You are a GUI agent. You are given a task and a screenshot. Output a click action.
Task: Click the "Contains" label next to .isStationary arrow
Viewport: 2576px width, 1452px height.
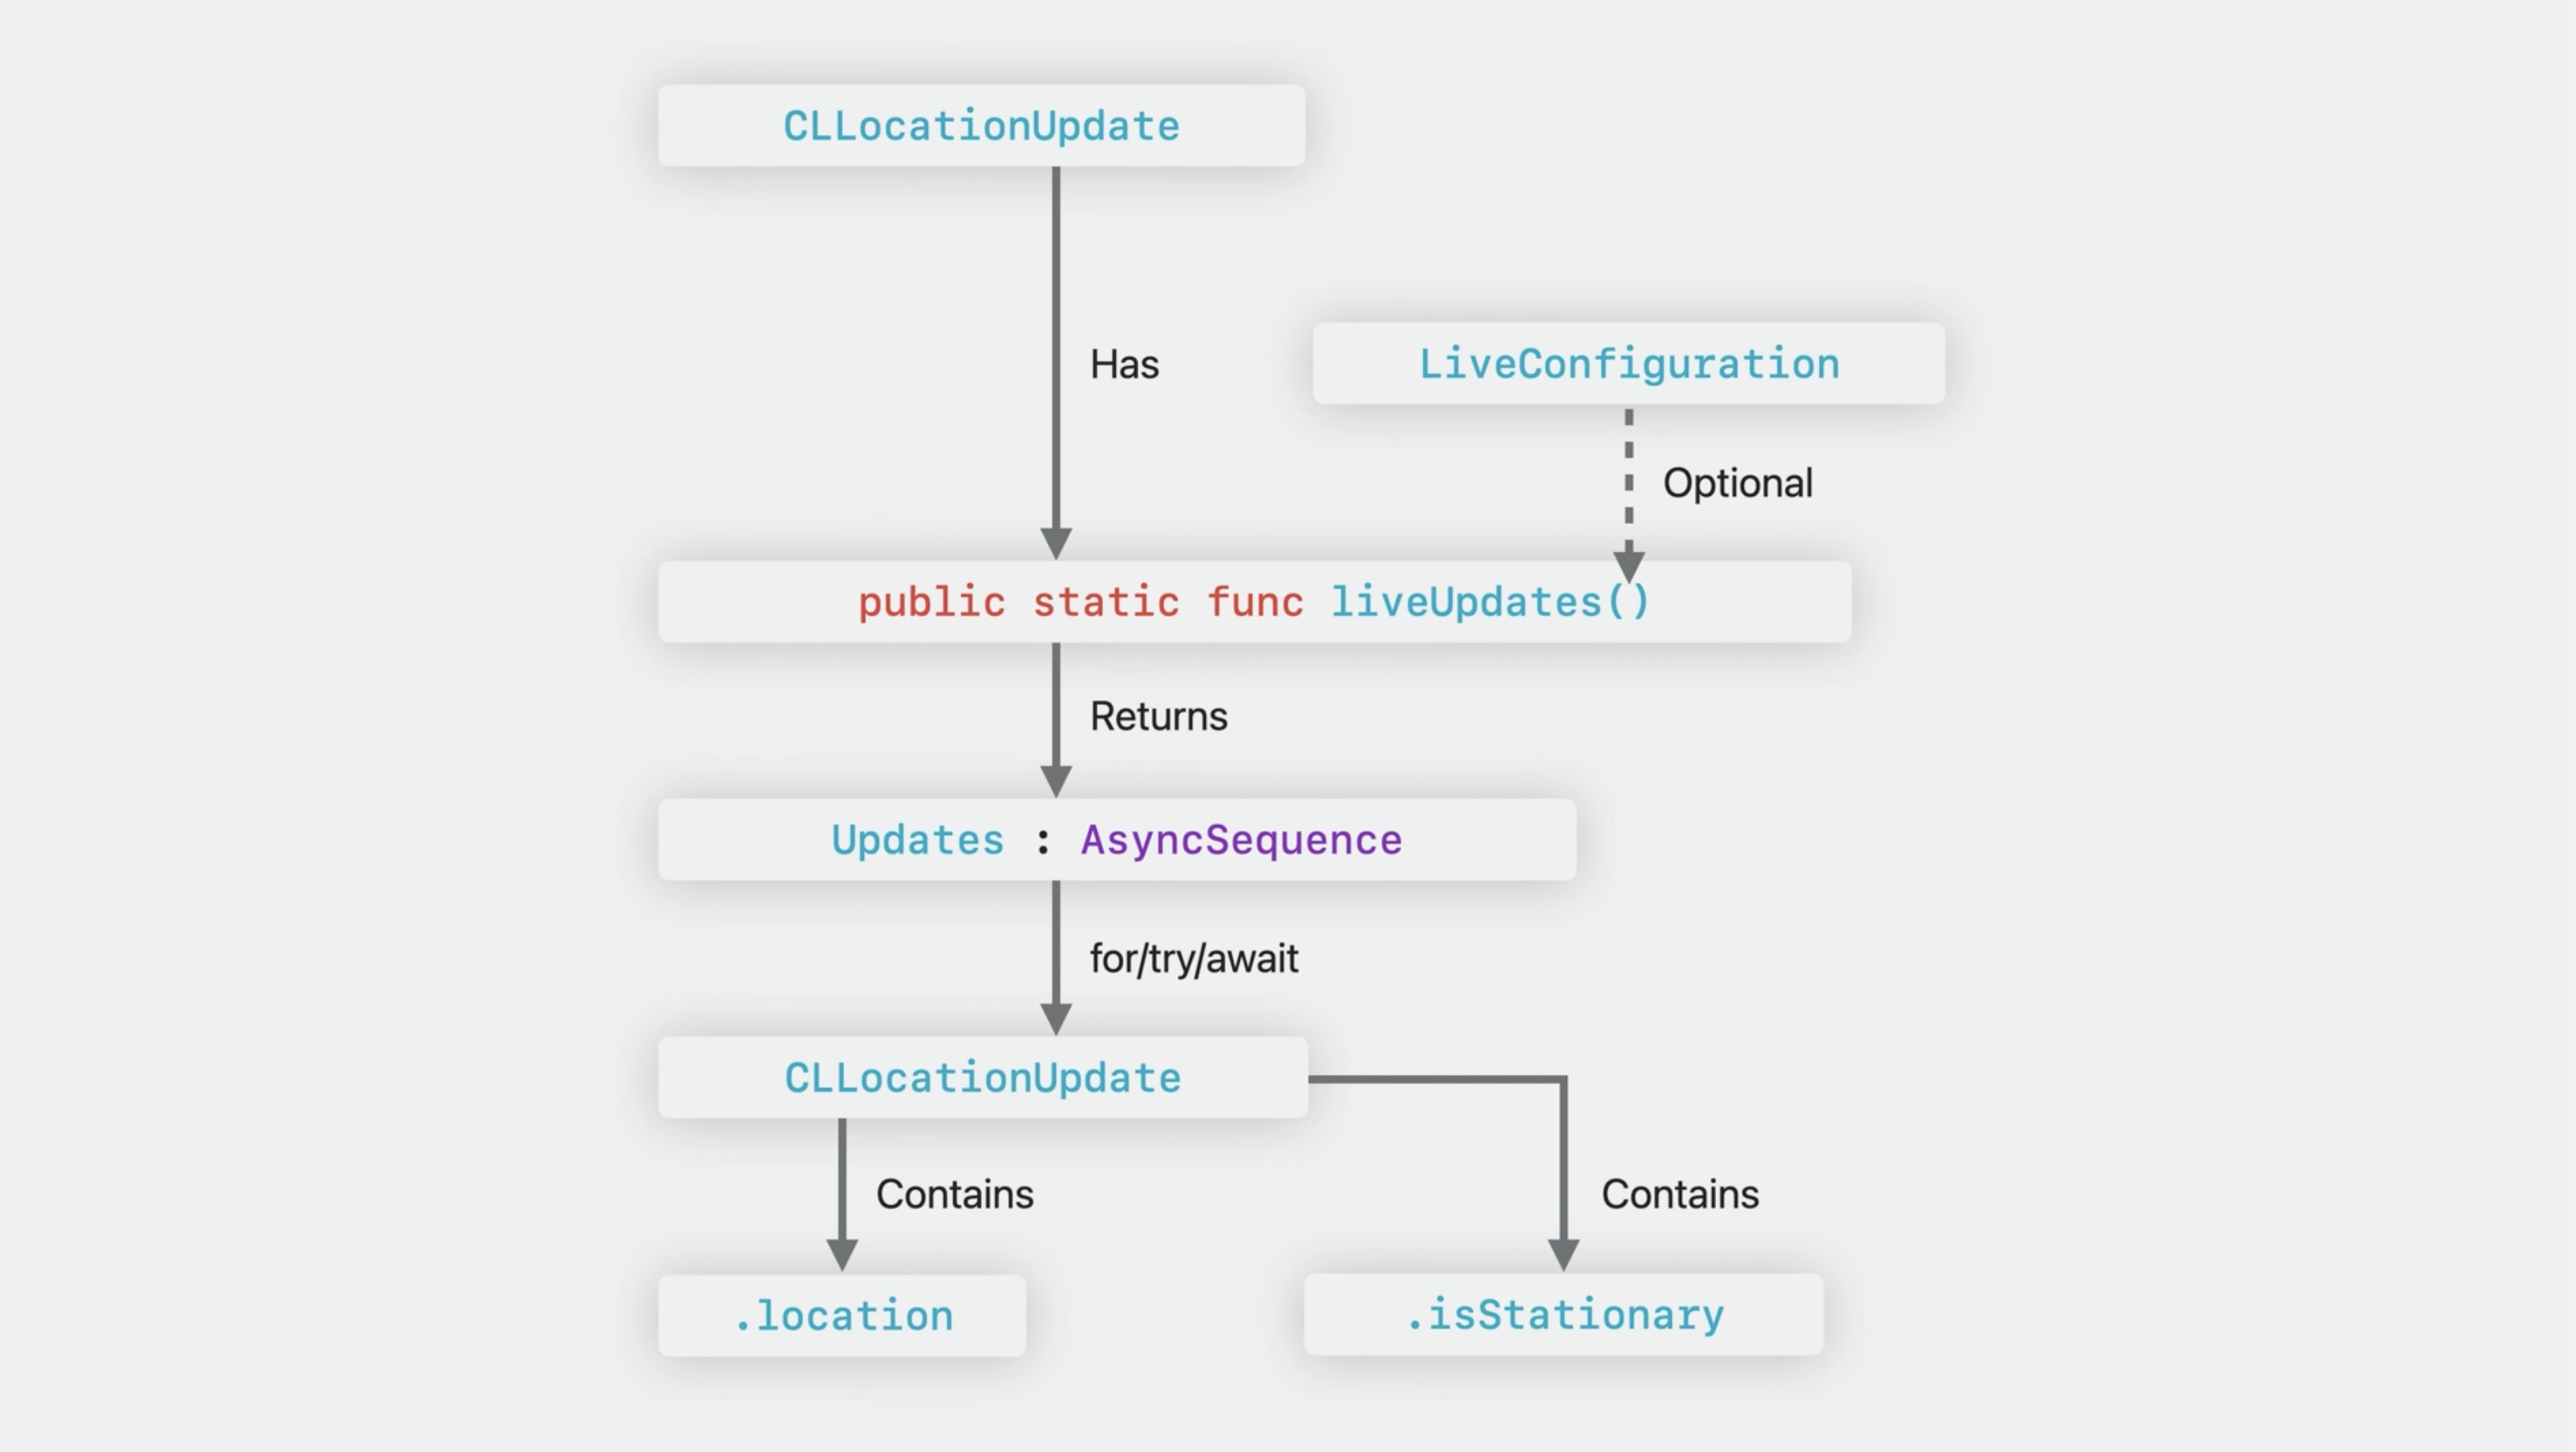point(1679,1194)
